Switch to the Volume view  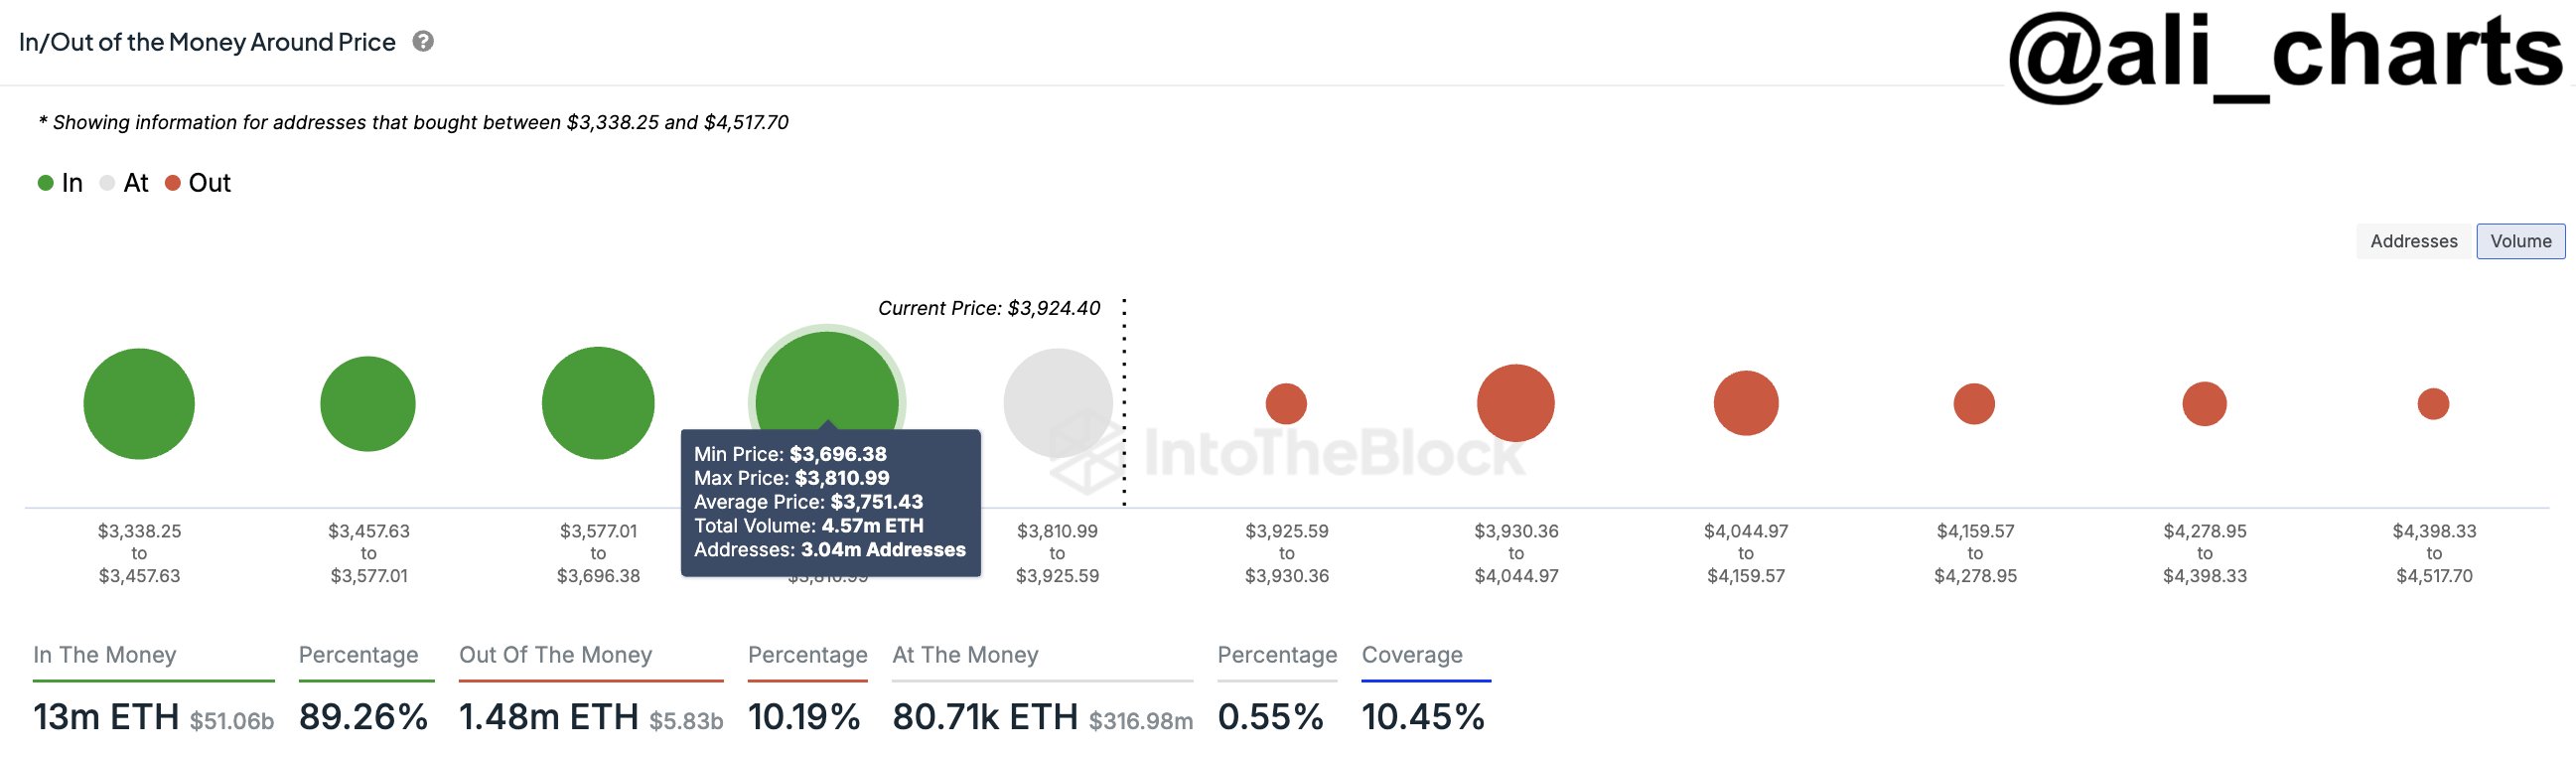coord(2520,241)
